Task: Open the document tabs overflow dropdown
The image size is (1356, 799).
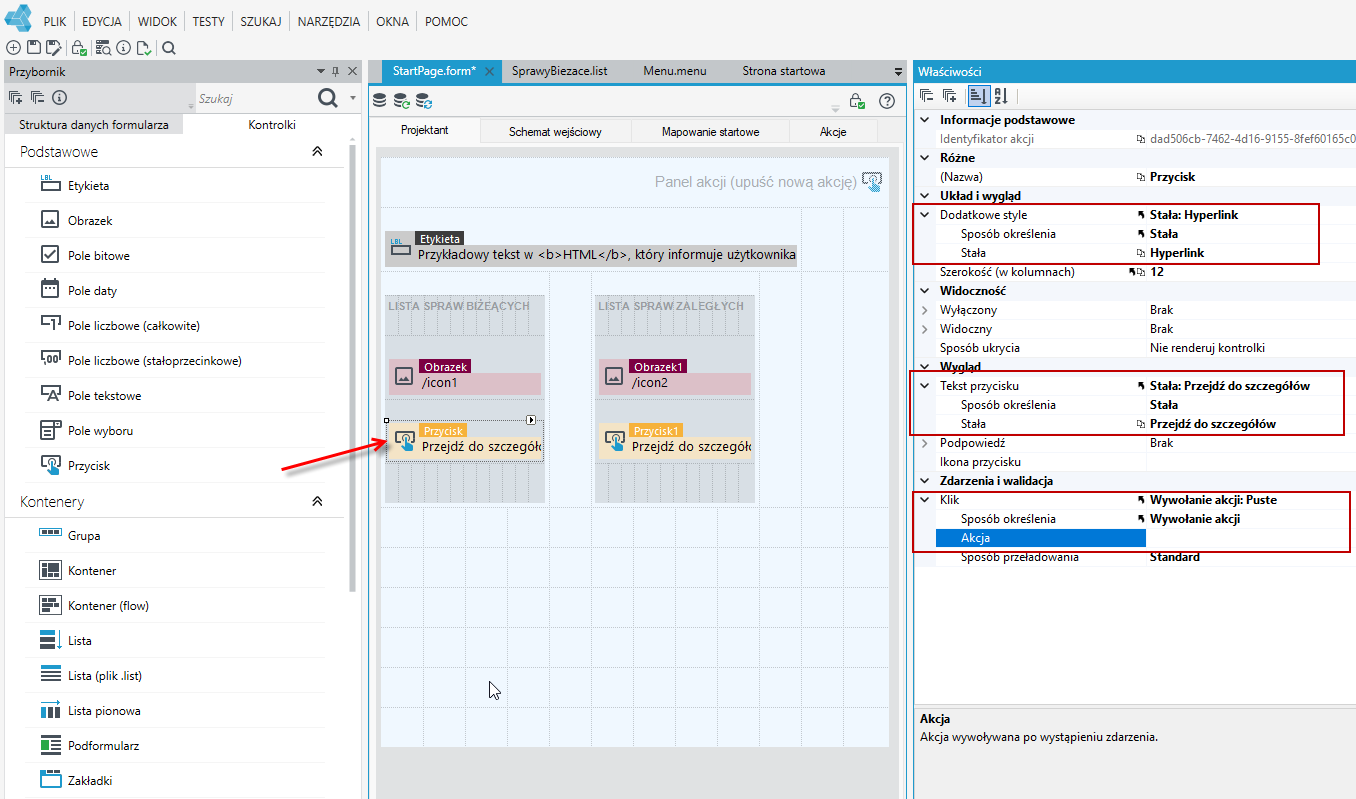Action: pos(898,71)
